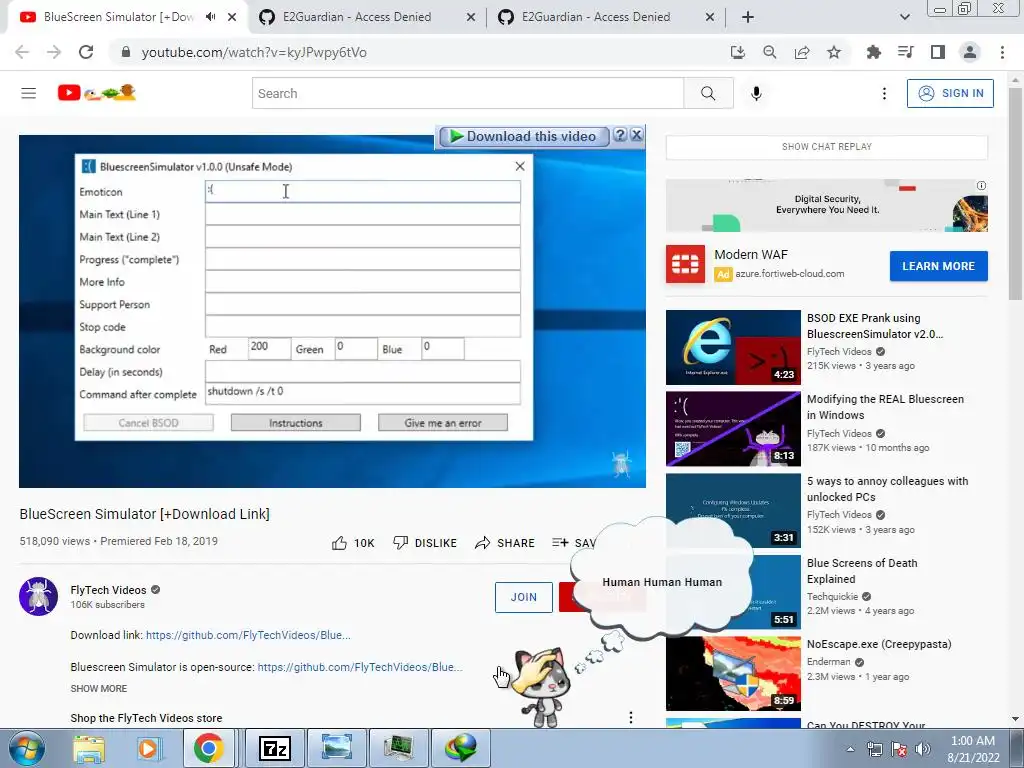Click the SIGN IN button
This screenshot has height=768, width=1024.
click(x=950, y=93)
